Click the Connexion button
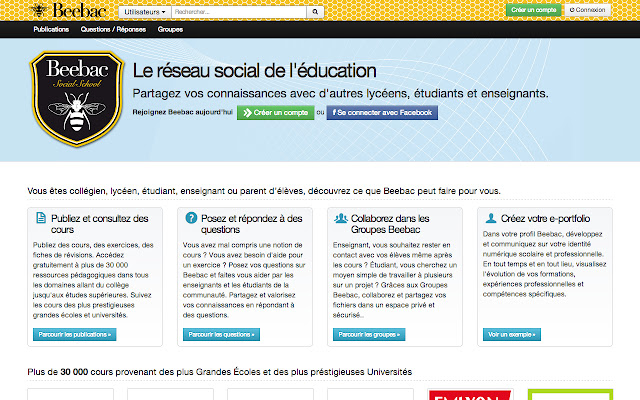640x400 pixels. click(x=587, y=10)
